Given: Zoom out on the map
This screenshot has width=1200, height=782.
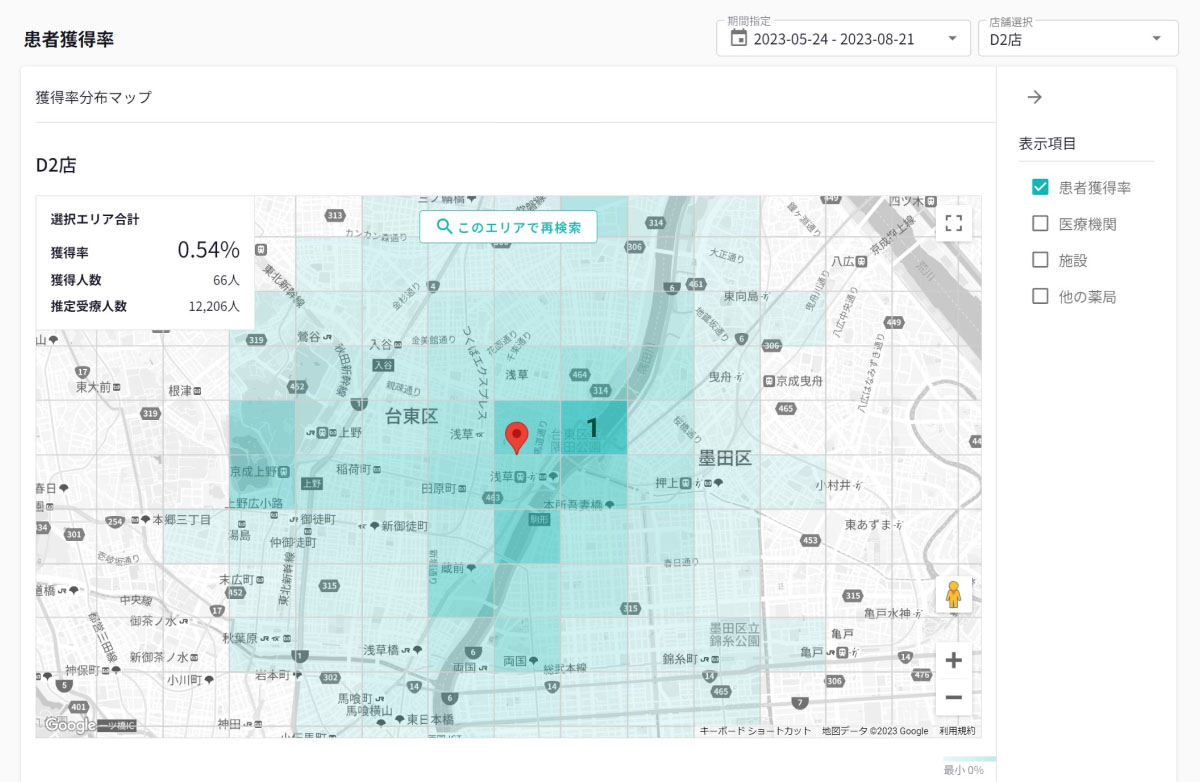Looking at the screenshot, I should (x=953, y=697).
